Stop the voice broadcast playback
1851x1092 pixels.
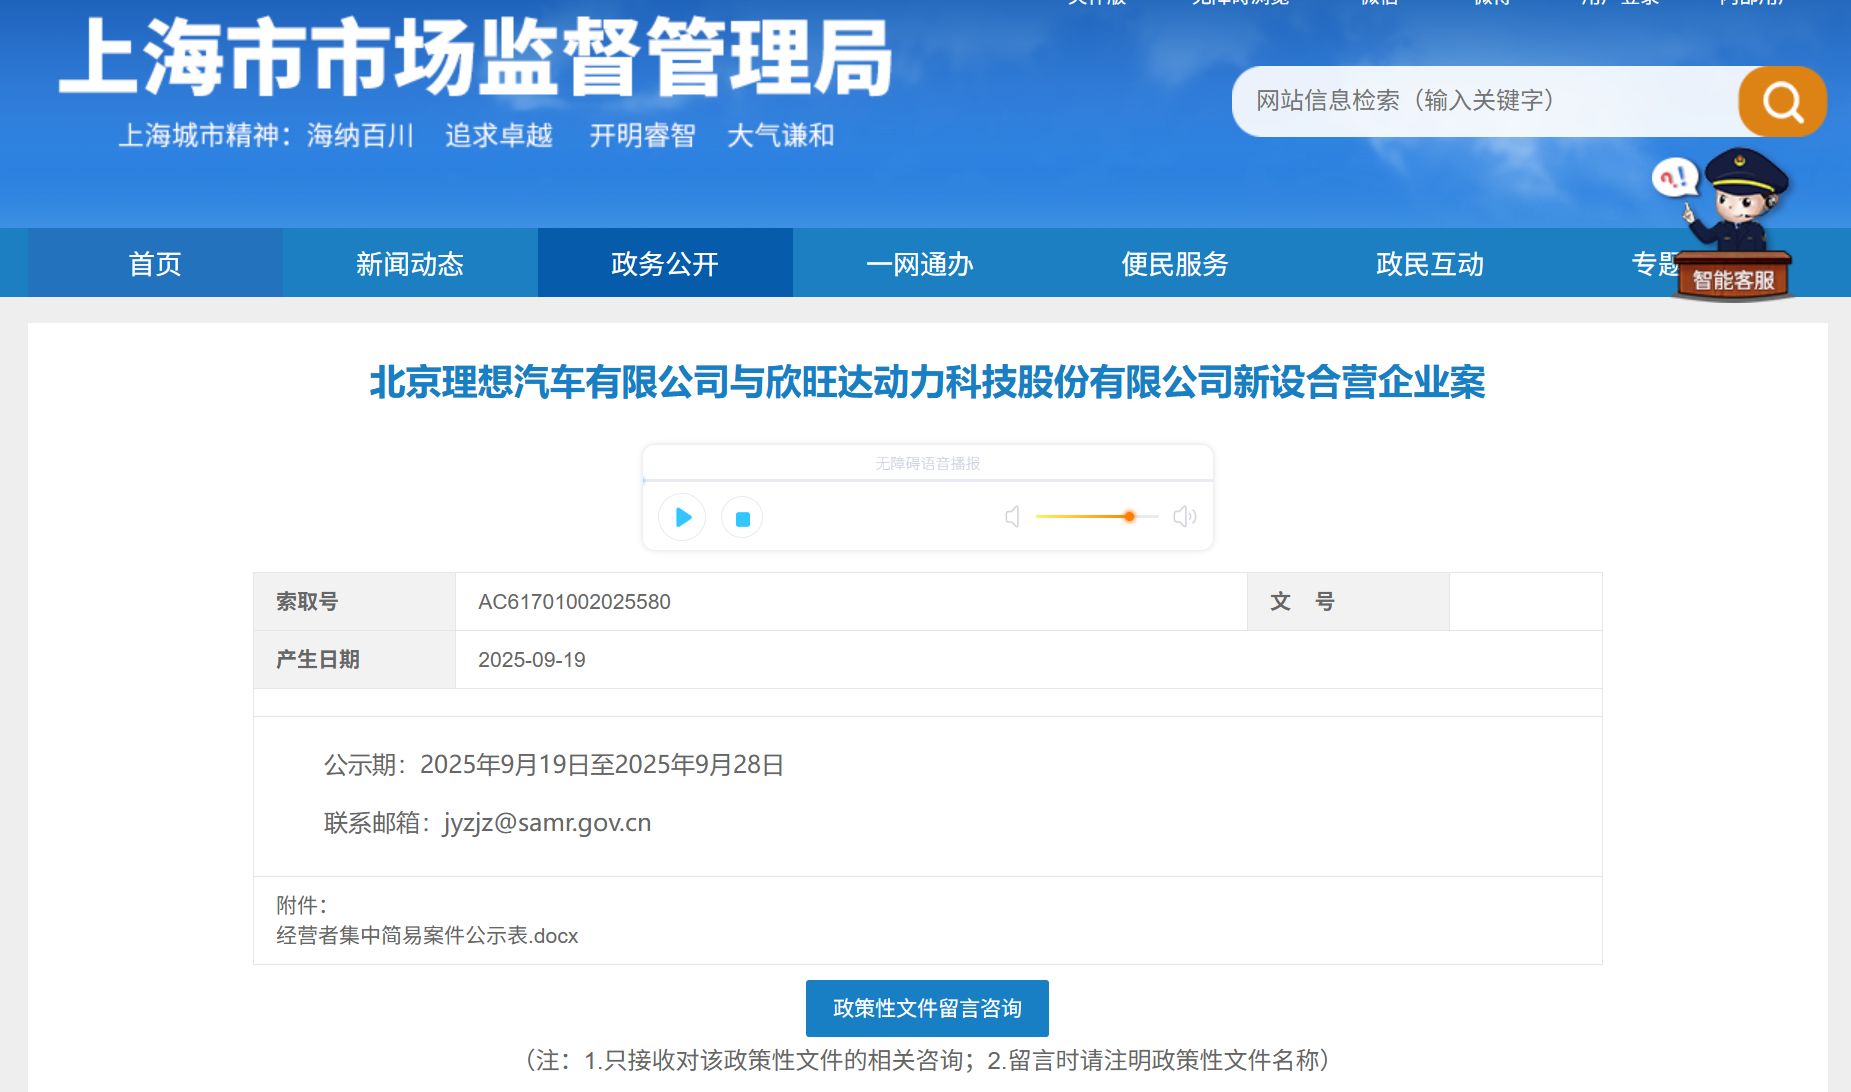[742, 518]
